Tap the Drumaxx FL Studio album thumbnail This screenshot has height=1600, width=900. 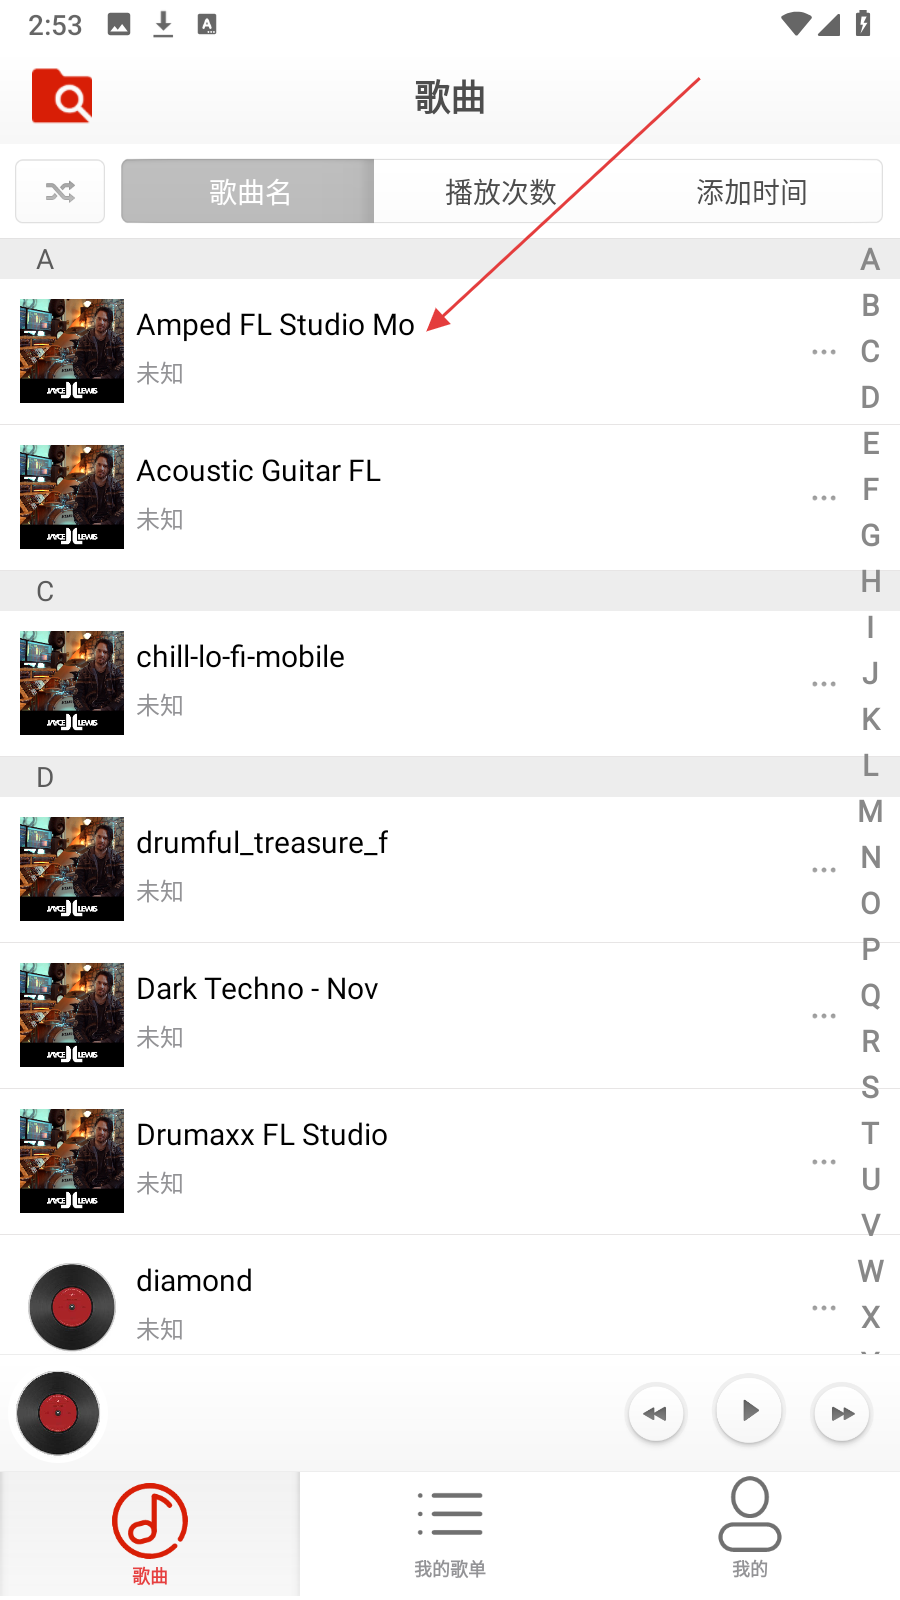(72, 1161)
